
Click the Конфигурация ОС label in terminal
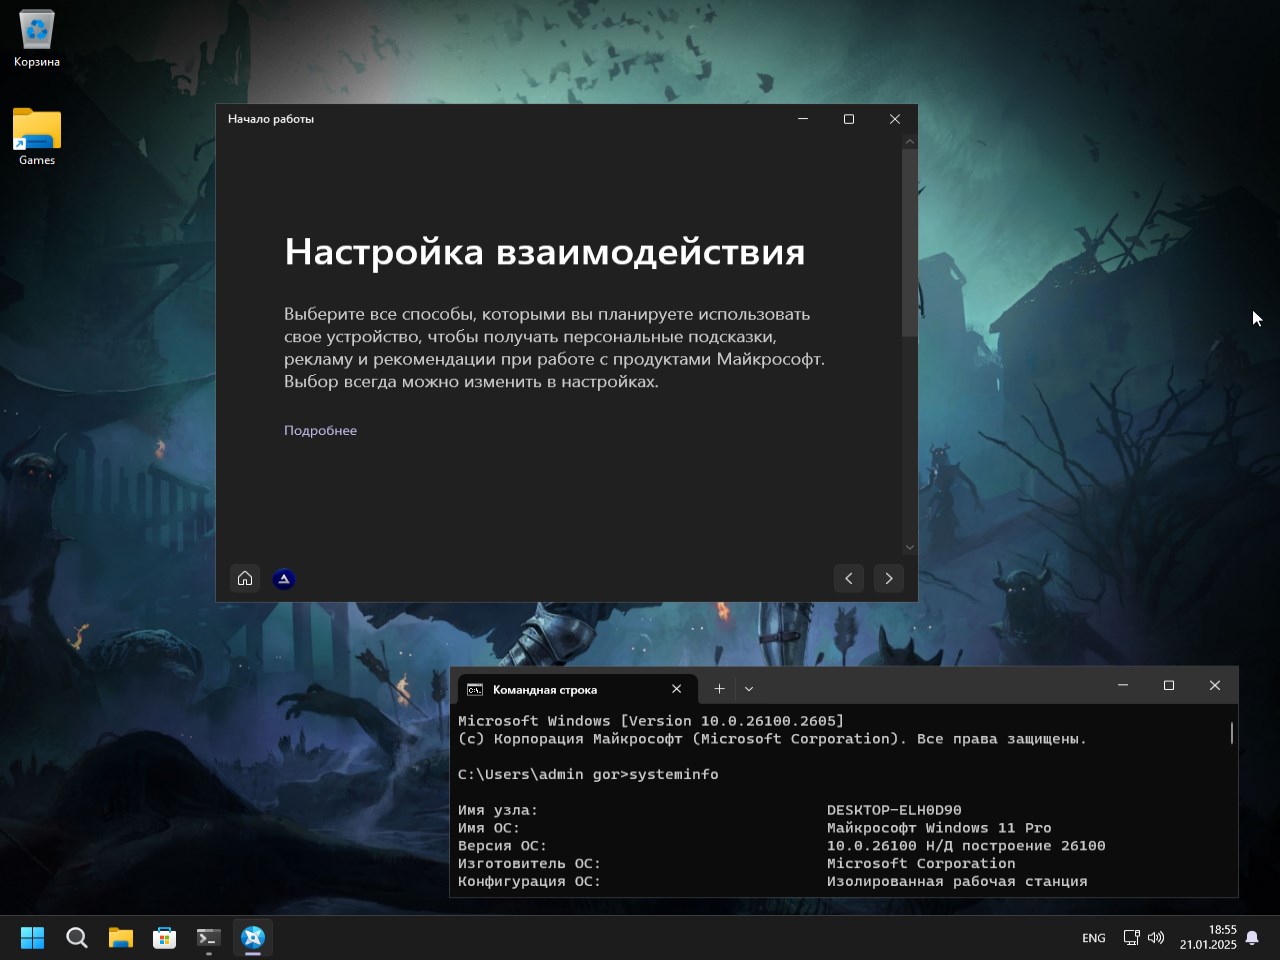[529, 882]
